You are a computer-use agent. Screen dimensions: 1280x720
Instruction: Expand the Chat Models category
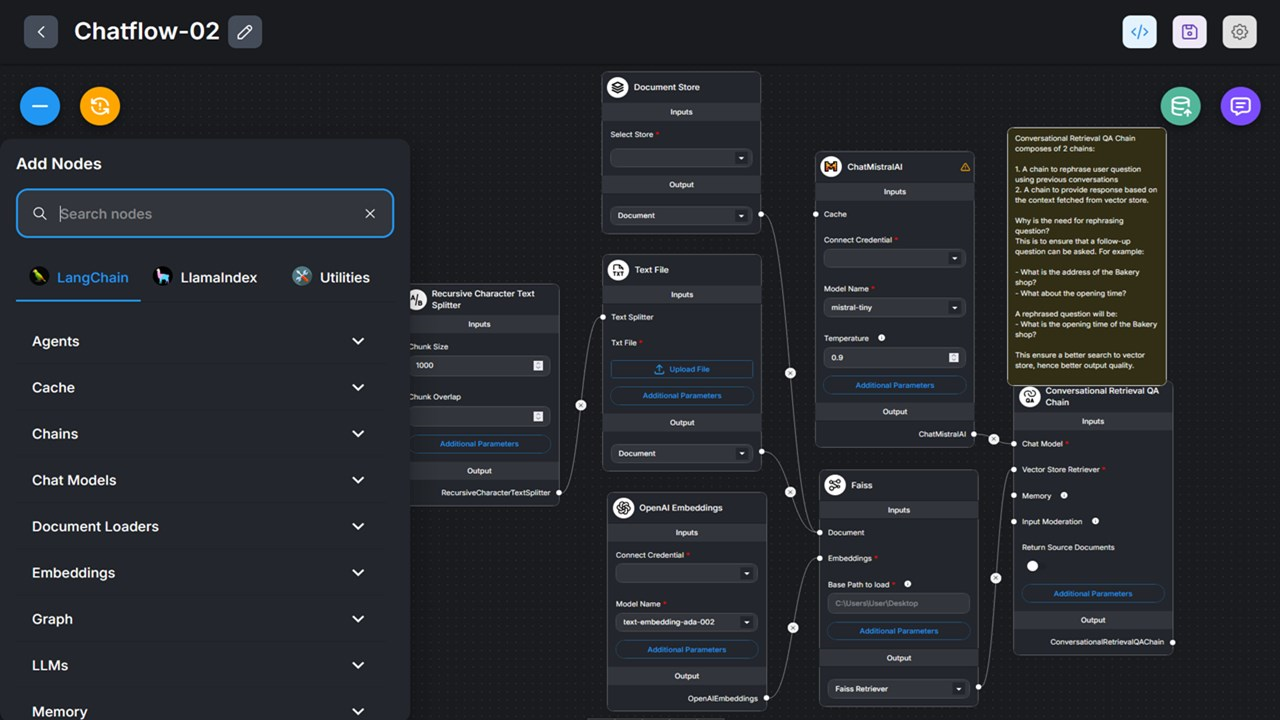pyautogui.click(x=199, y=480)
